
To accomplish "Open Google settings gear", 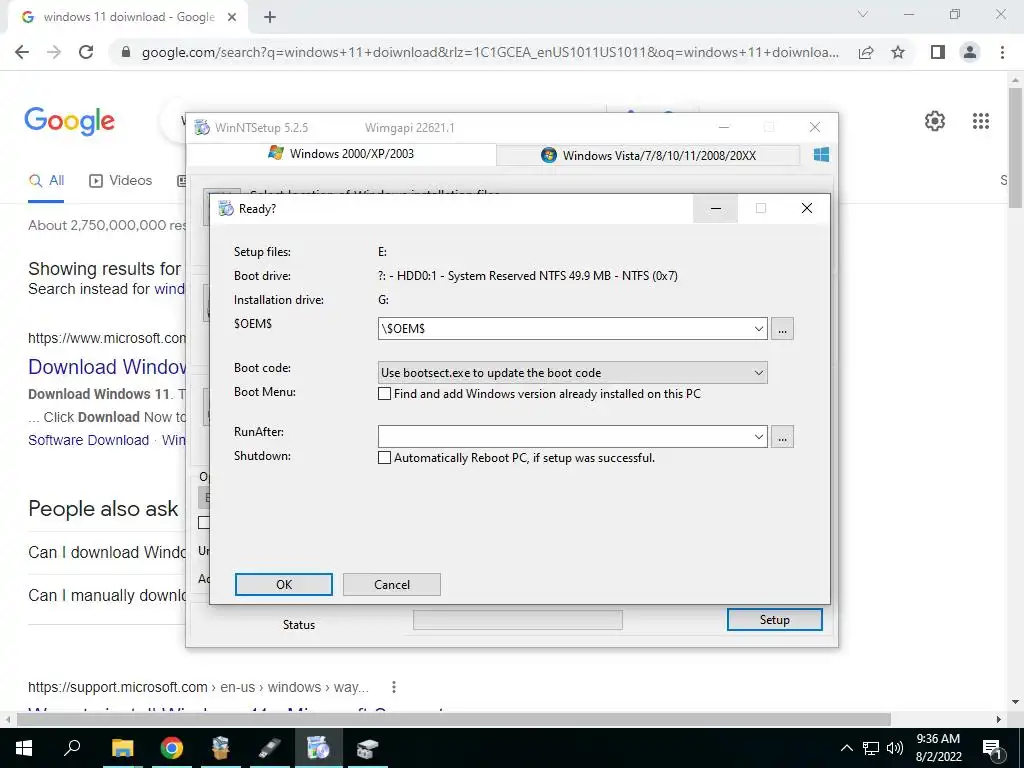I will click(x=935, y=121).
